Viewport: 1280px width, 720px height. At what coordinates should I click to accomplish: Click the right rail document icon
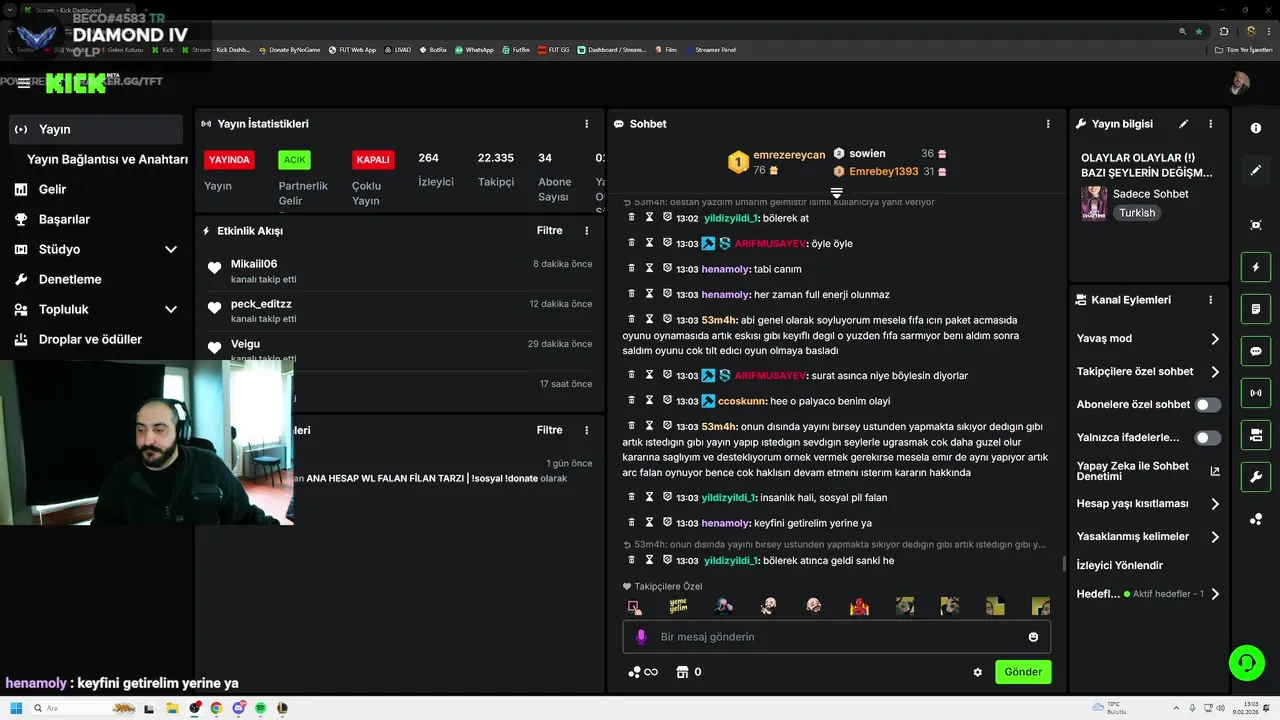click(x=1256, y=310)
